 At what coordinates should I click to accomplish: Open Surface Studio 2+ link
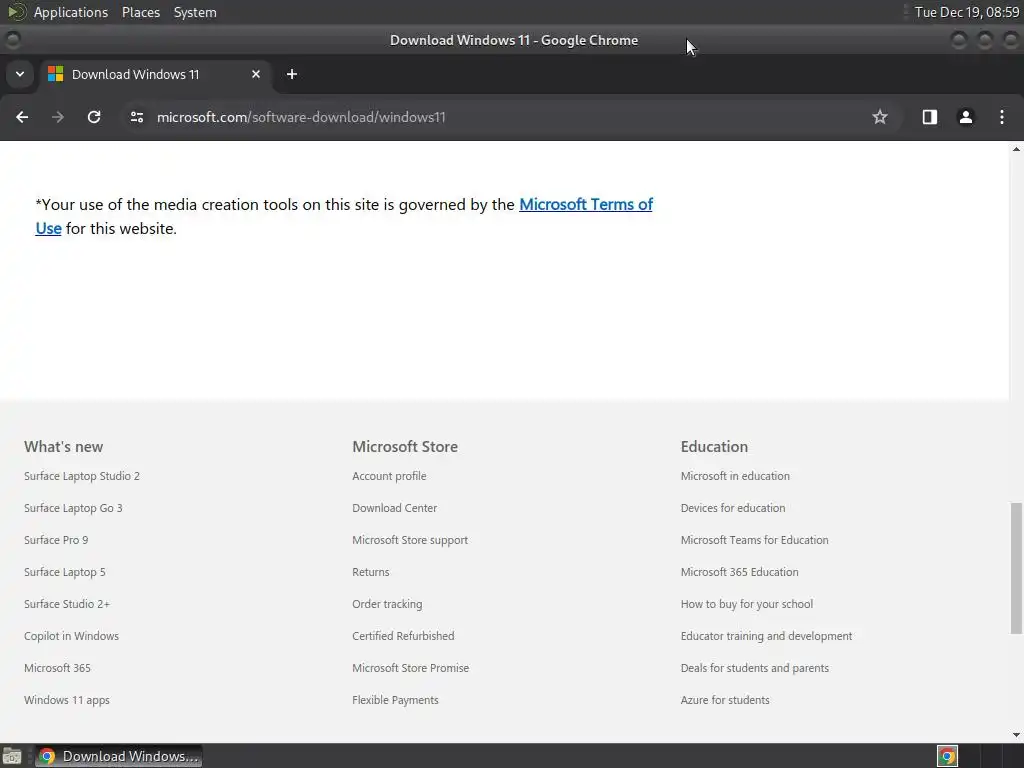(x=67, y=604)
